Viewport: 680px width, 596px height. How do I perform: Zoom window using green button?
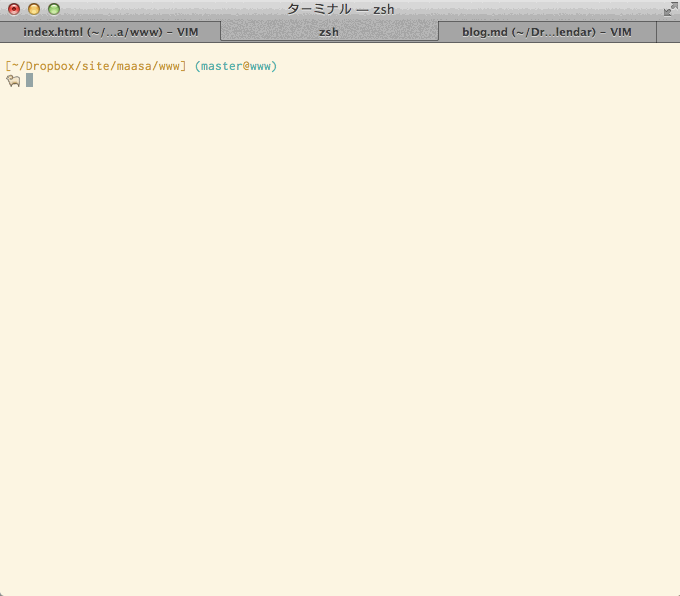[x=54, y=9]
